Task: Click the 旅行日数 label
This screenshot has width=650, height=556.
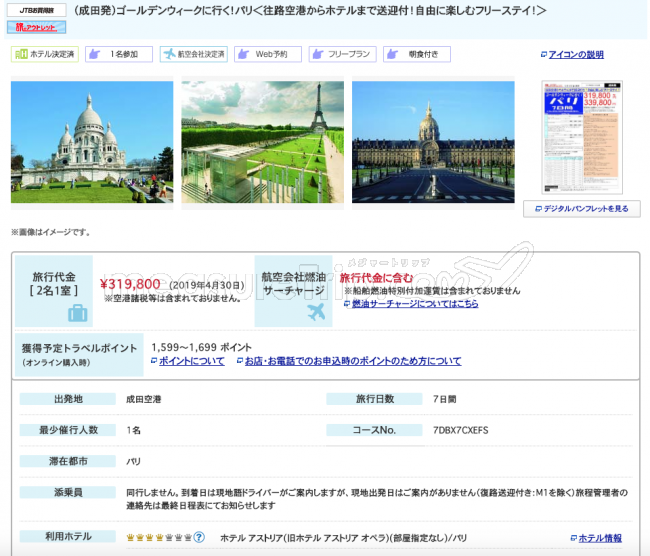Action: tap(374, 399)
